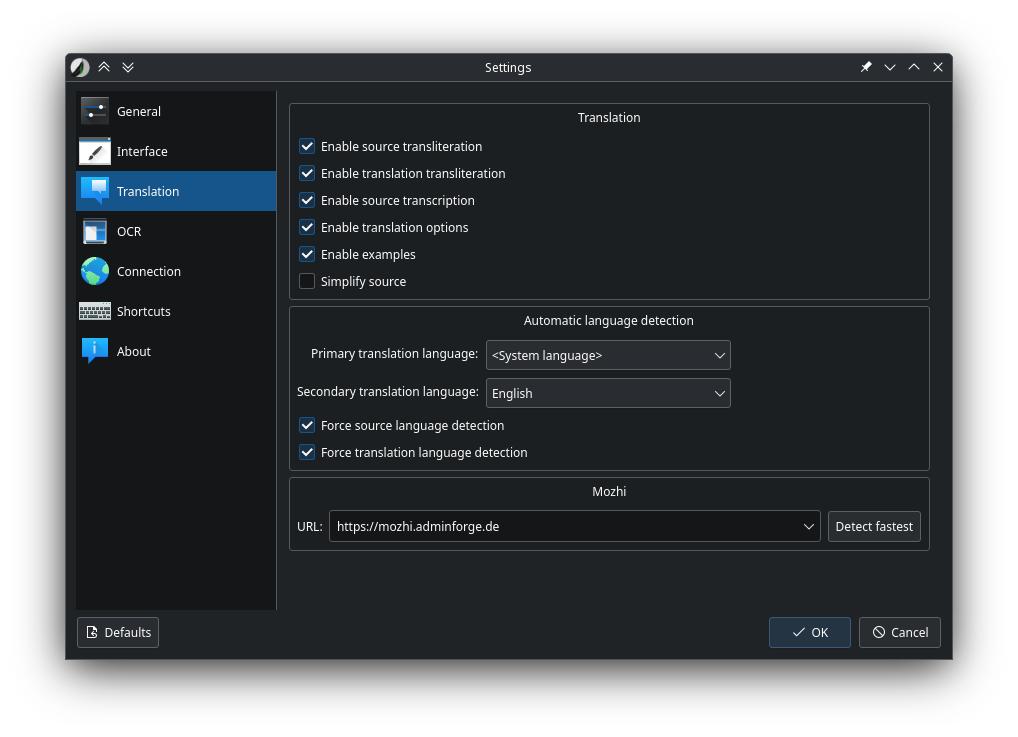Viewport: 1018px width, 737px height.
Task: Click the Shortcuts keyboard icon
Action: (95, 311)
